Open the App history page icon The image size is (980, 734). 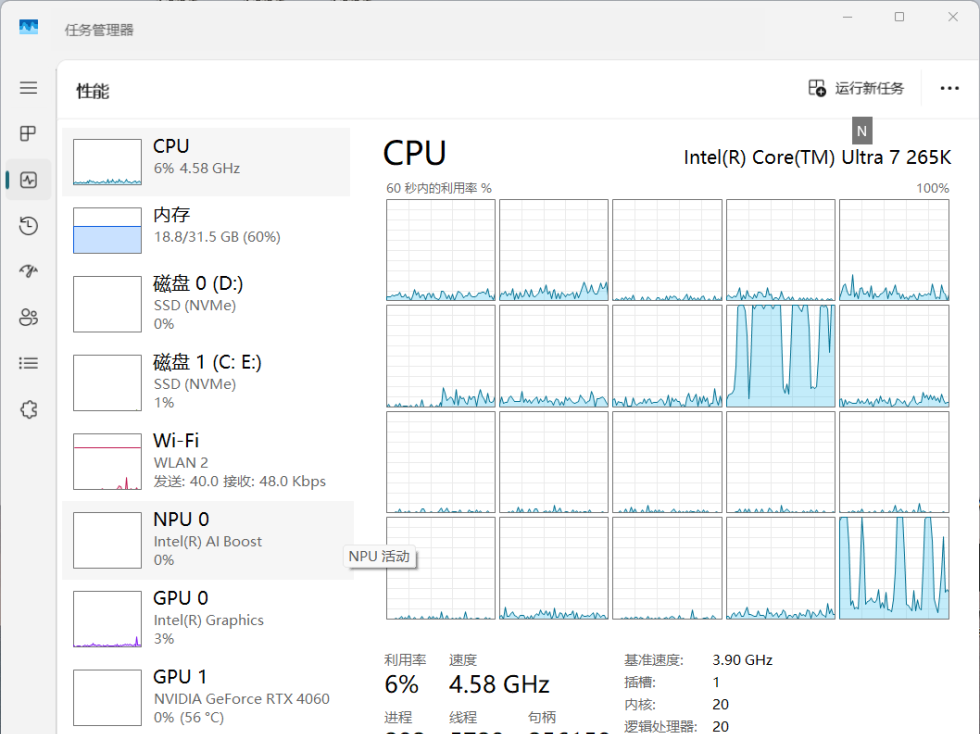point(28,226)
